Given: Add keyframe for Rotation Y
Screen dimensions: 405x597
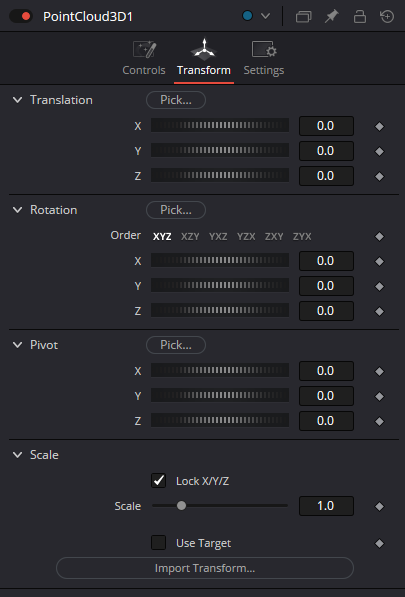Looking at the screenshot, I should tap(379, 286).
